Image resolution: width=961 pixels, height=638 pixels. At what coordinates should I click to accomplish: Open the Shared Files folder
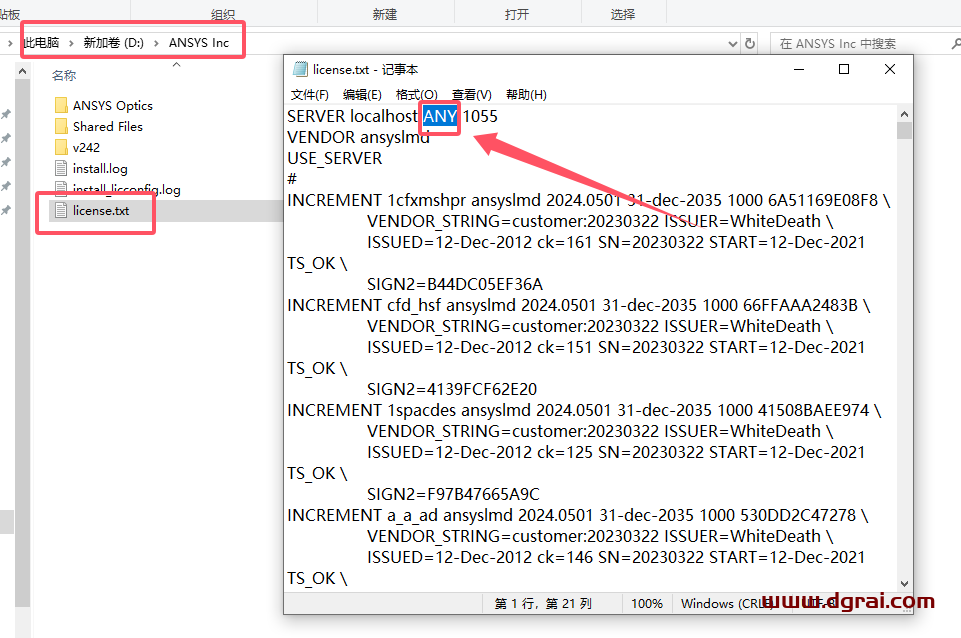(x=99, y=126)
